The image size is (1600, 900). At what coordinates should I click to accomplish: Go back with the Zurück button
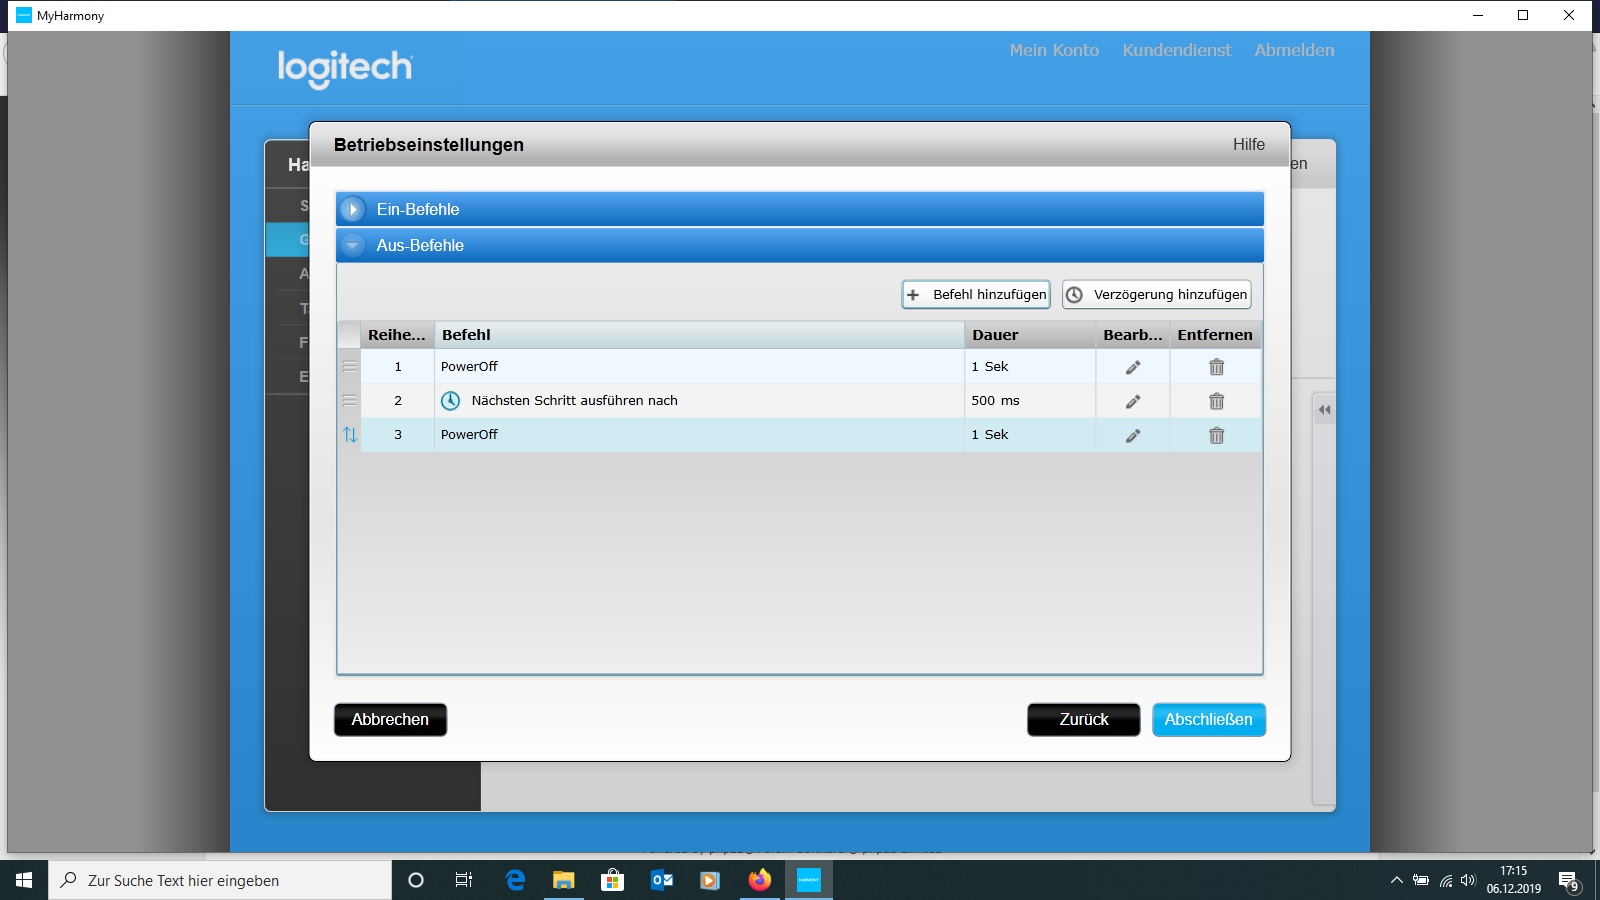click(x=1083, y=720)
